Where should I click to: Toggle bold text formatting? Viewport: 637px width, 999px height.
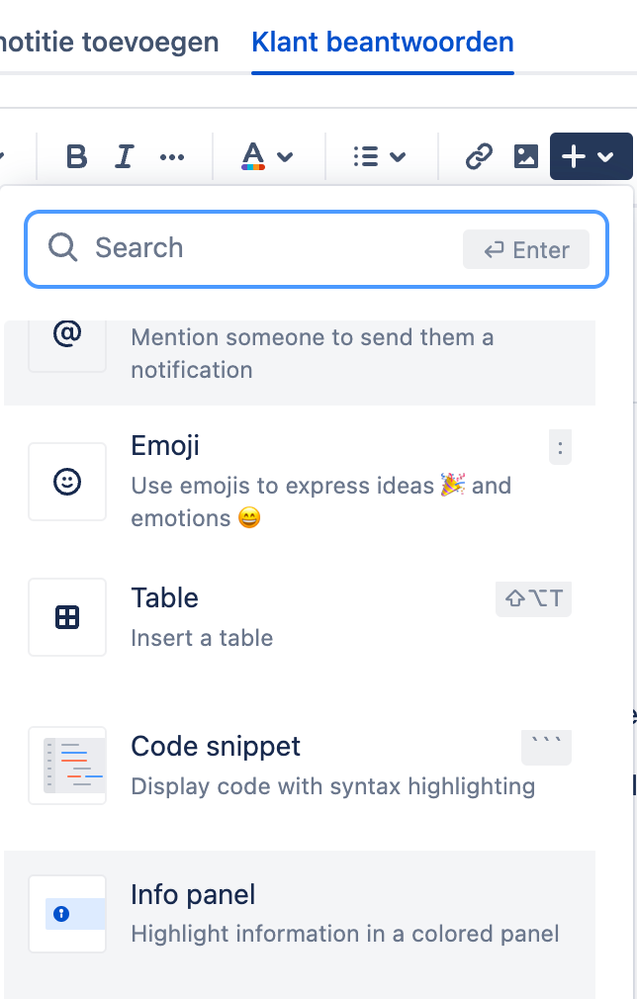76,157
